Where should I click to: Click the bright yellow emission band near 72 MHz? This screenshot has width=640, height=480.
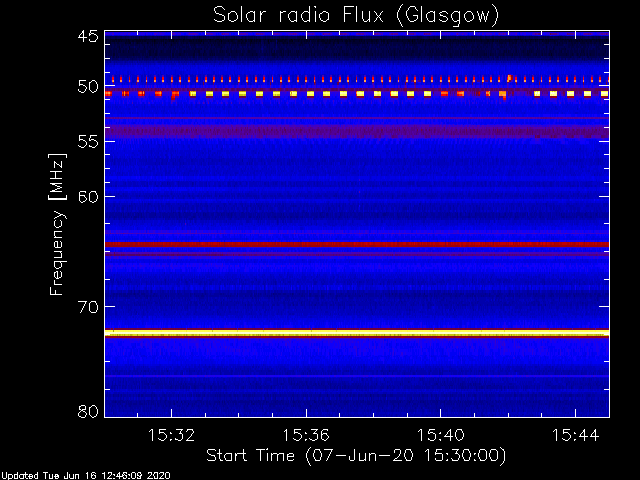point(357,333)
